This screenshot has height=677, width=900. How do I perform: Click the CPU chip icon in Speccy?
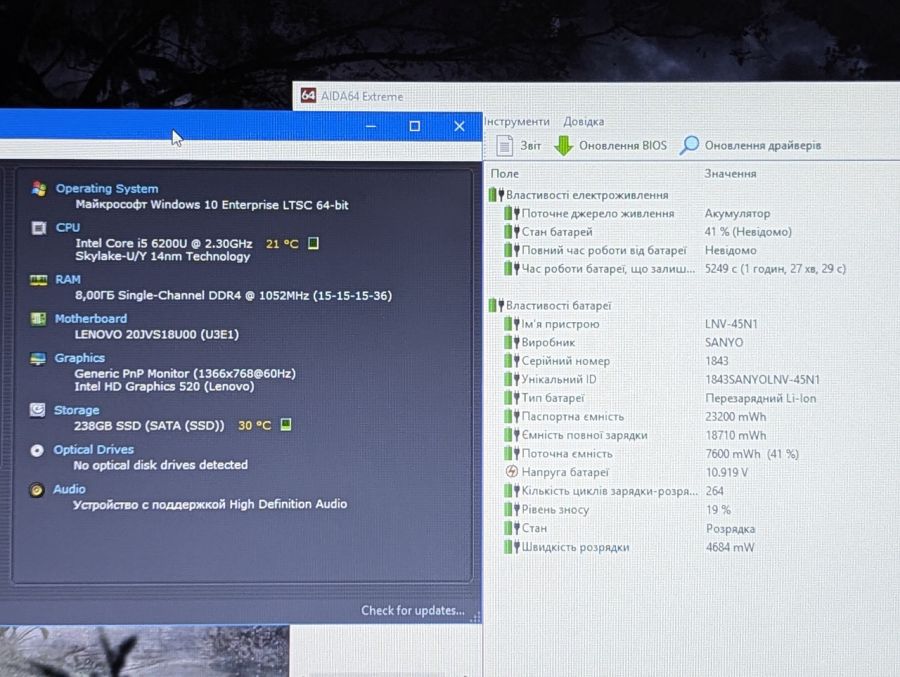(38, 228)
